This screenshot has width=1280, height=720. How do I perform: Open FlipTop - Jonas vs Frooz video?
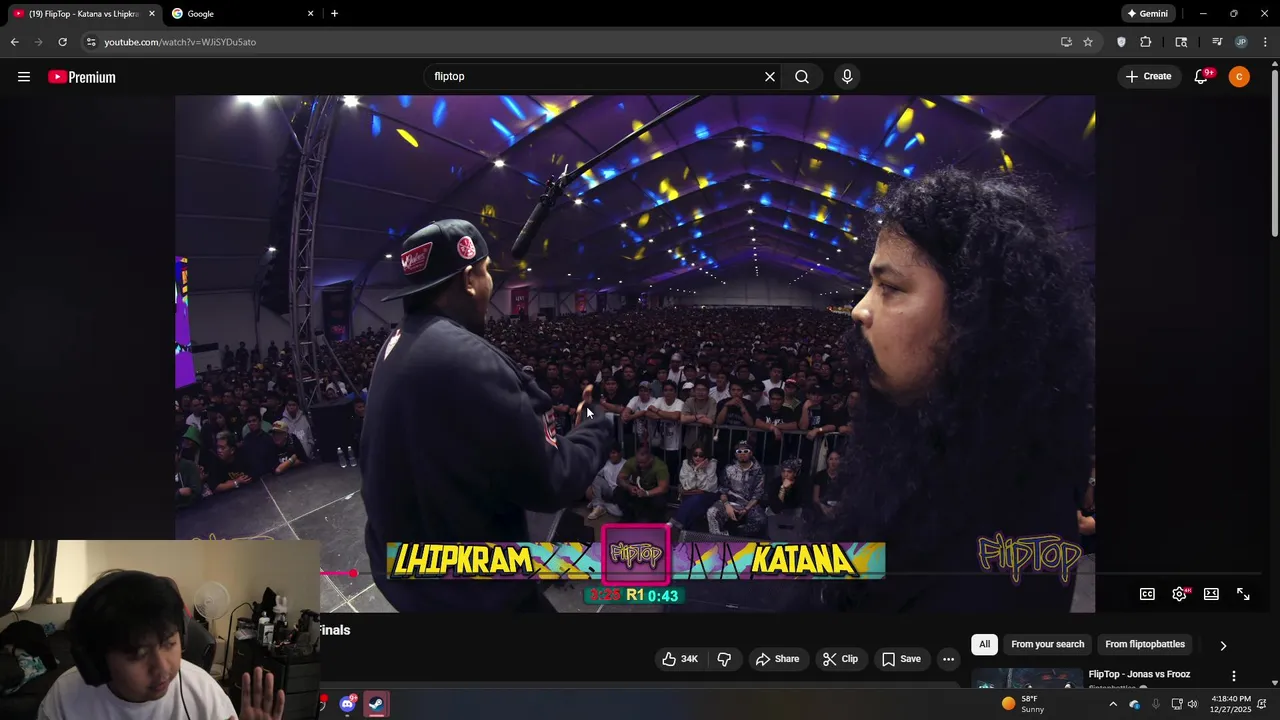tap(1139, 674)
